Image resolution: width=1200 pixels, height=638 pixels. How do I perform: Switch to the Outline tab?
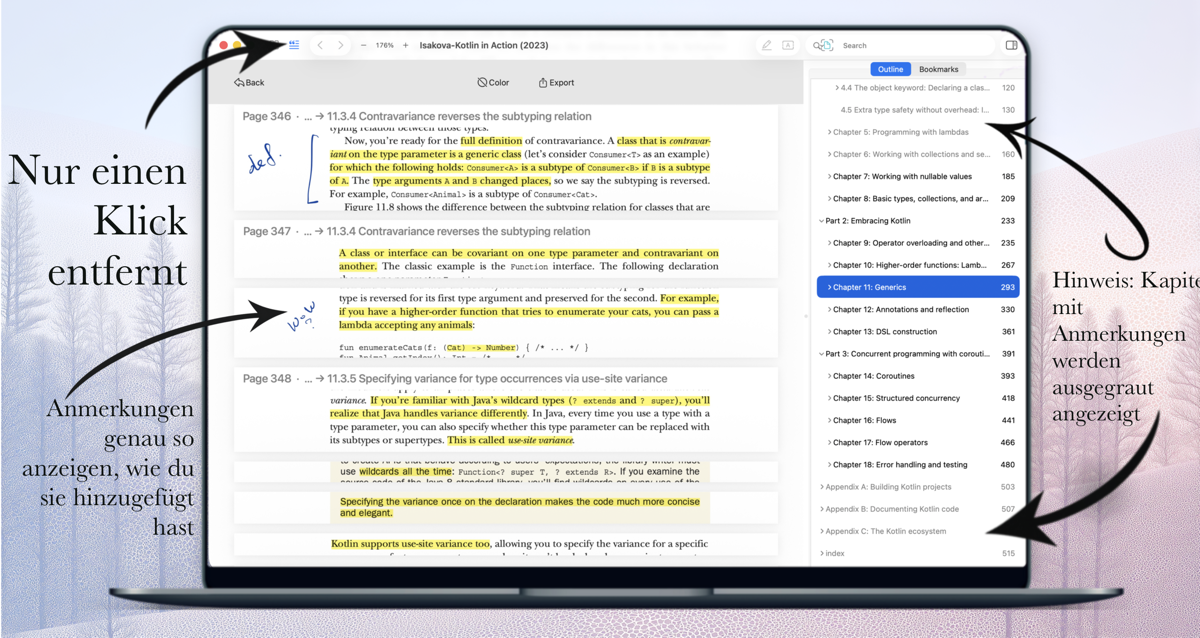890,69
